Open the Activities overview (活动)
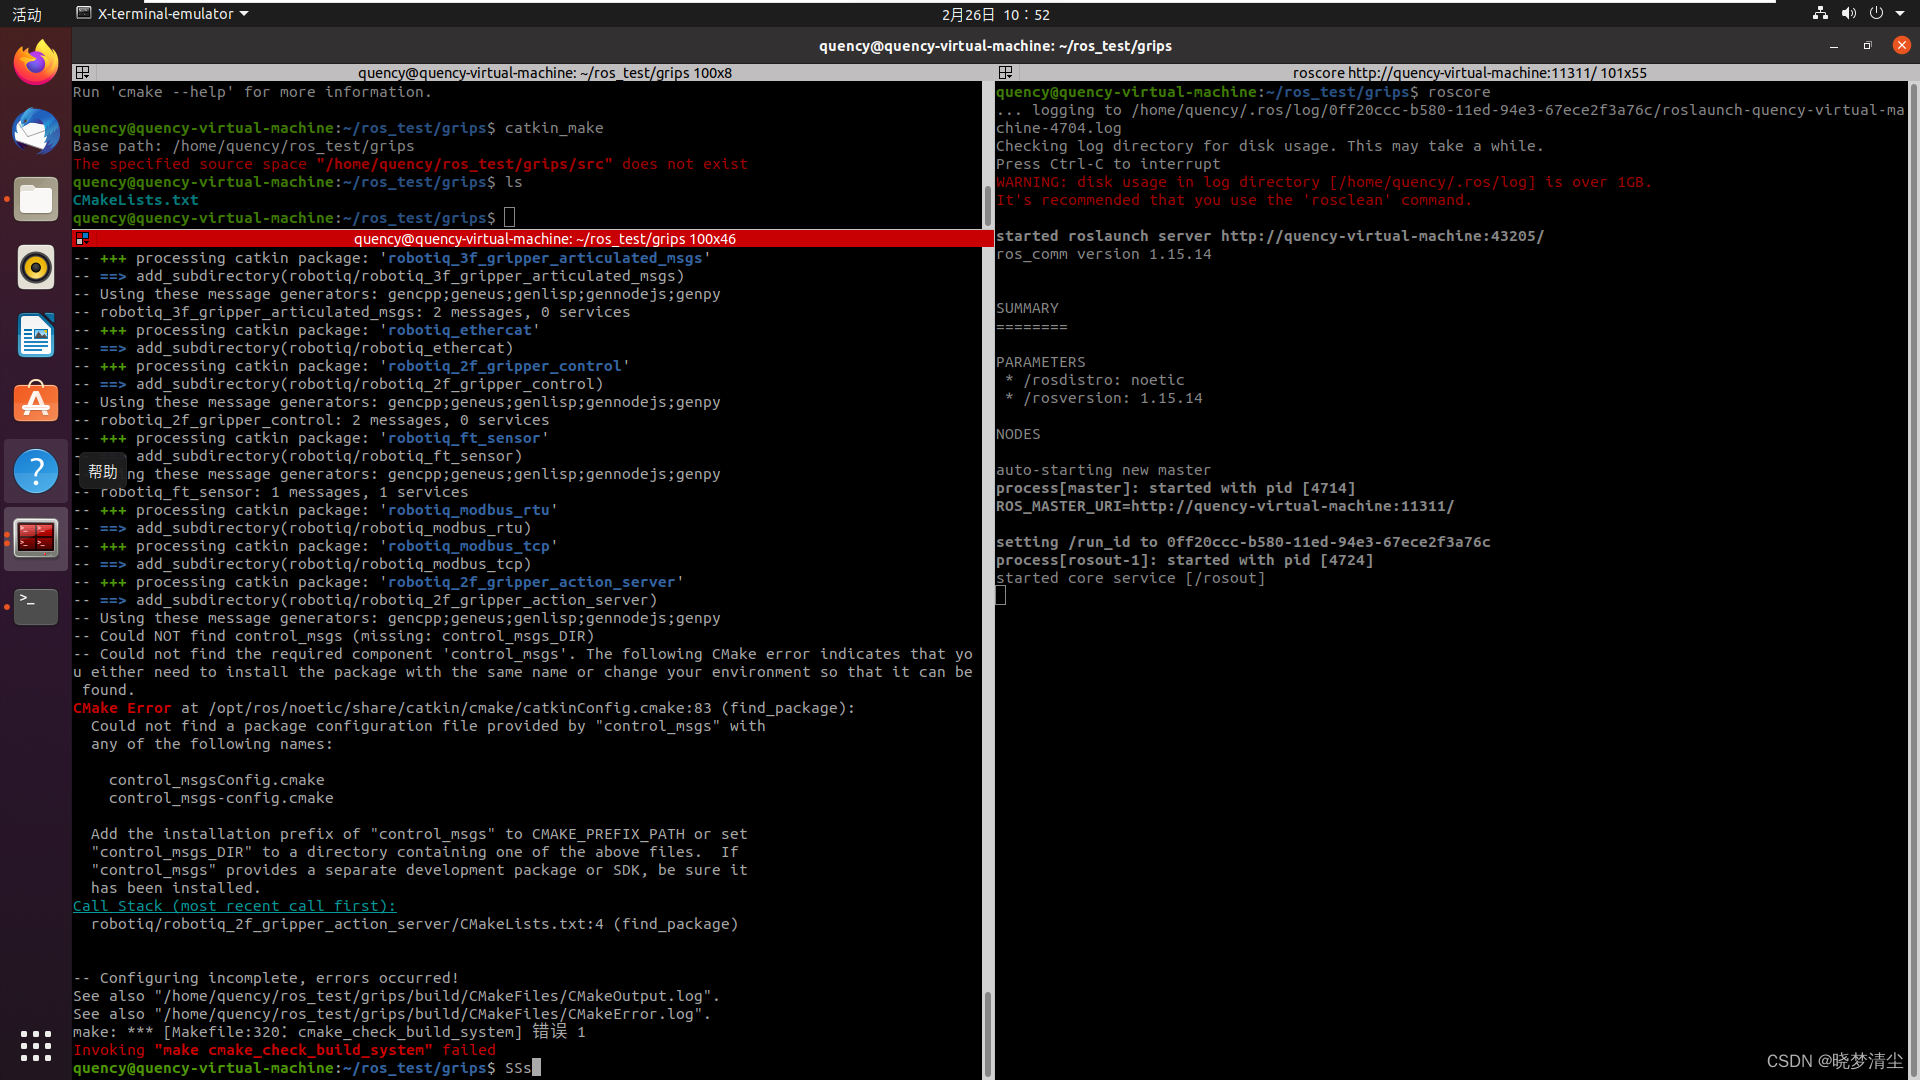Screen dimensions: 1920x1080 (x=27, y=14)
